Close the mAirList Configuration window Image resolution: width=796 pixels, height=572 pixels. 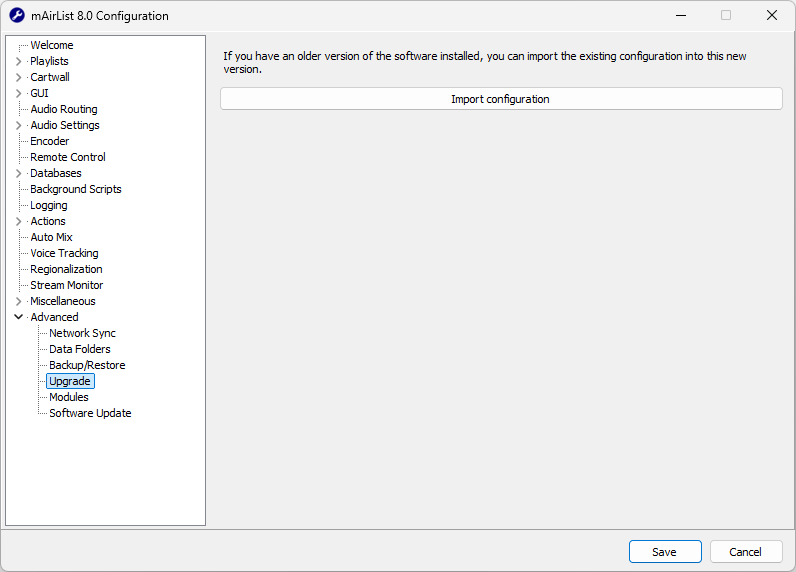(771, 16)
